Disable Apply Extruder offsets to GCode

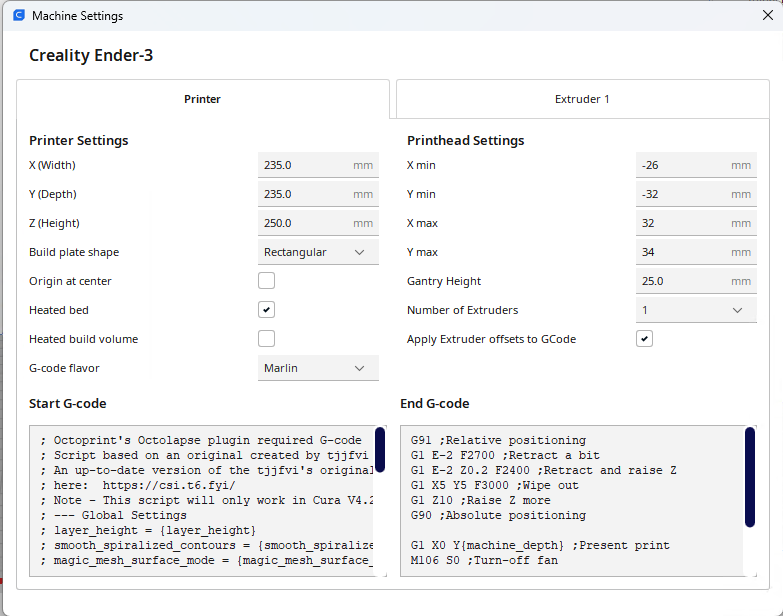(x=645, y=339)
